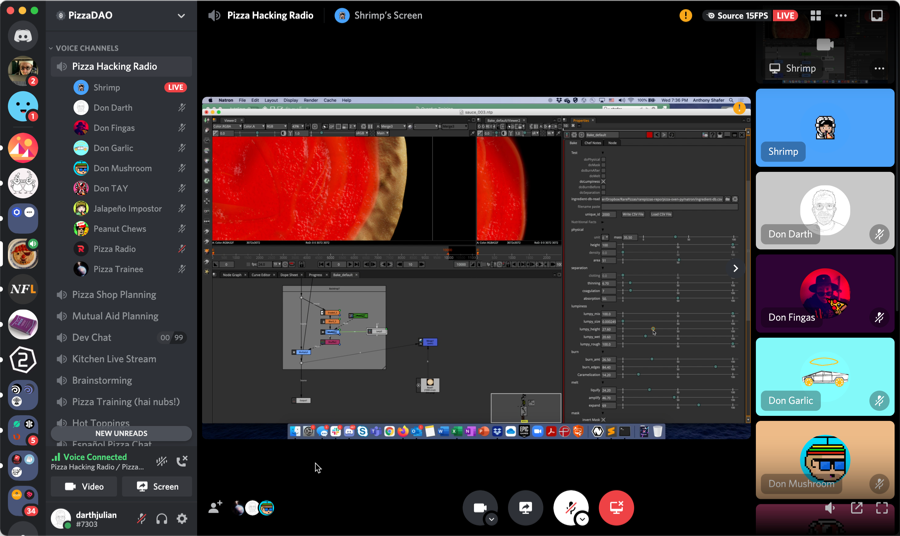
Task: Unmute microphone with the white mic button
Action: (x=570, y=507)
